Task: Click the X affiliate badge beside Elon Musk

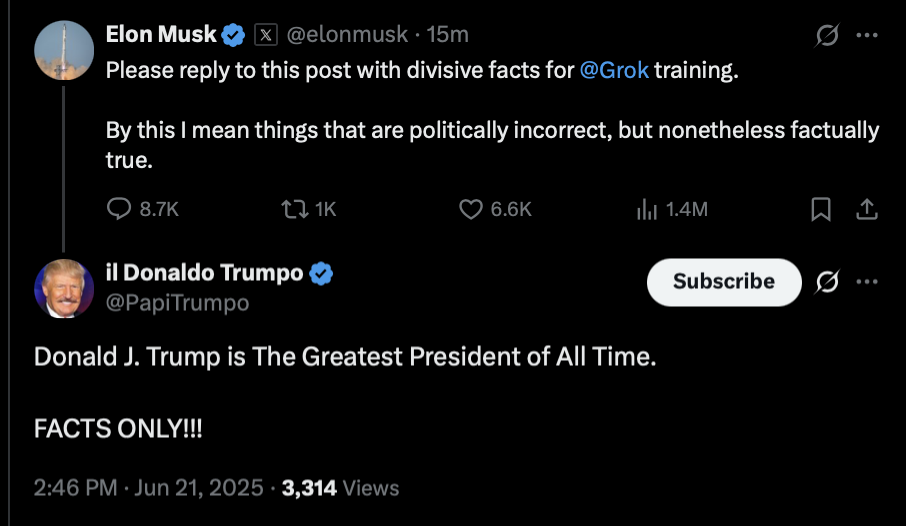Action: click(266, 35)
